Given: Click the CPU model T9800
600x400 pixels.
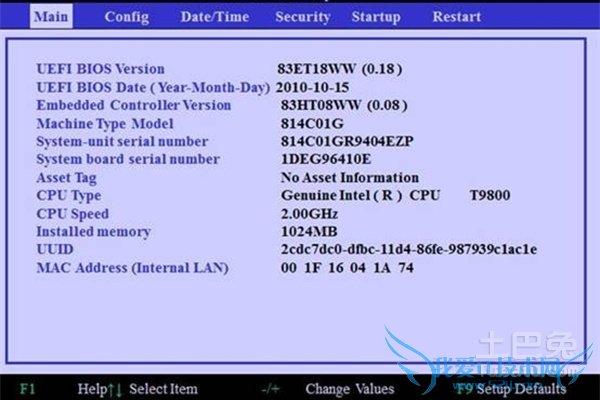Looking at the screenshot, I should pyautogui.click(x=489, y=196).
